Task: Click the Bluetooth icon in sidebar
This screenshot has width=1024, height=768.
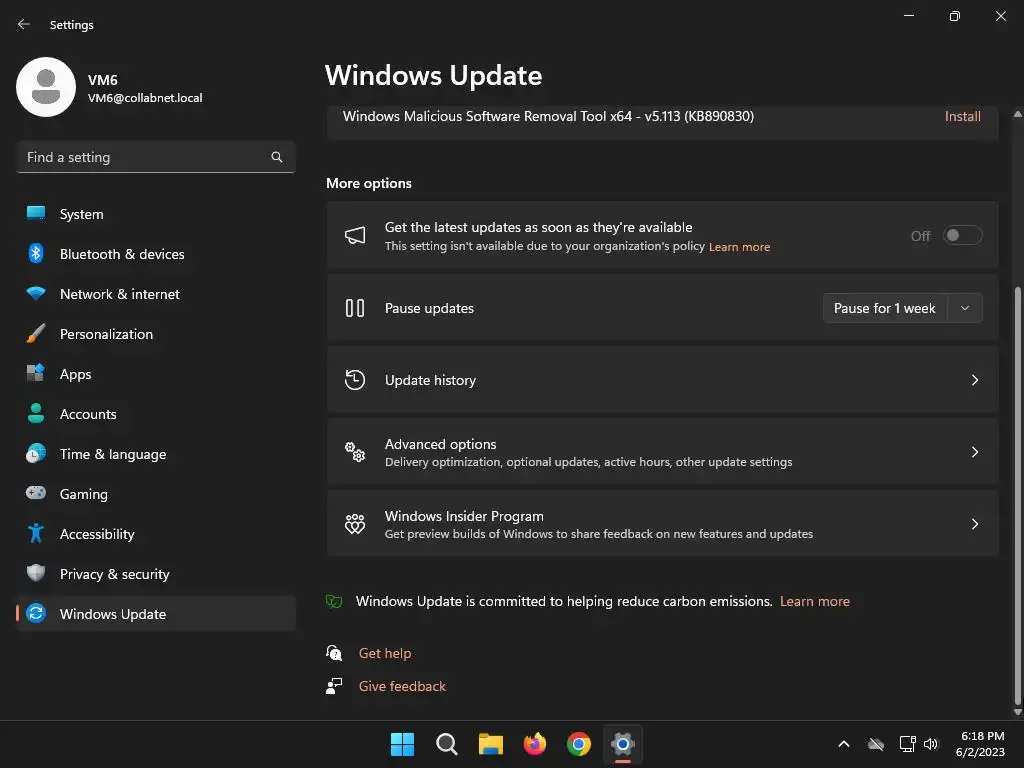Action: point(36,253)
